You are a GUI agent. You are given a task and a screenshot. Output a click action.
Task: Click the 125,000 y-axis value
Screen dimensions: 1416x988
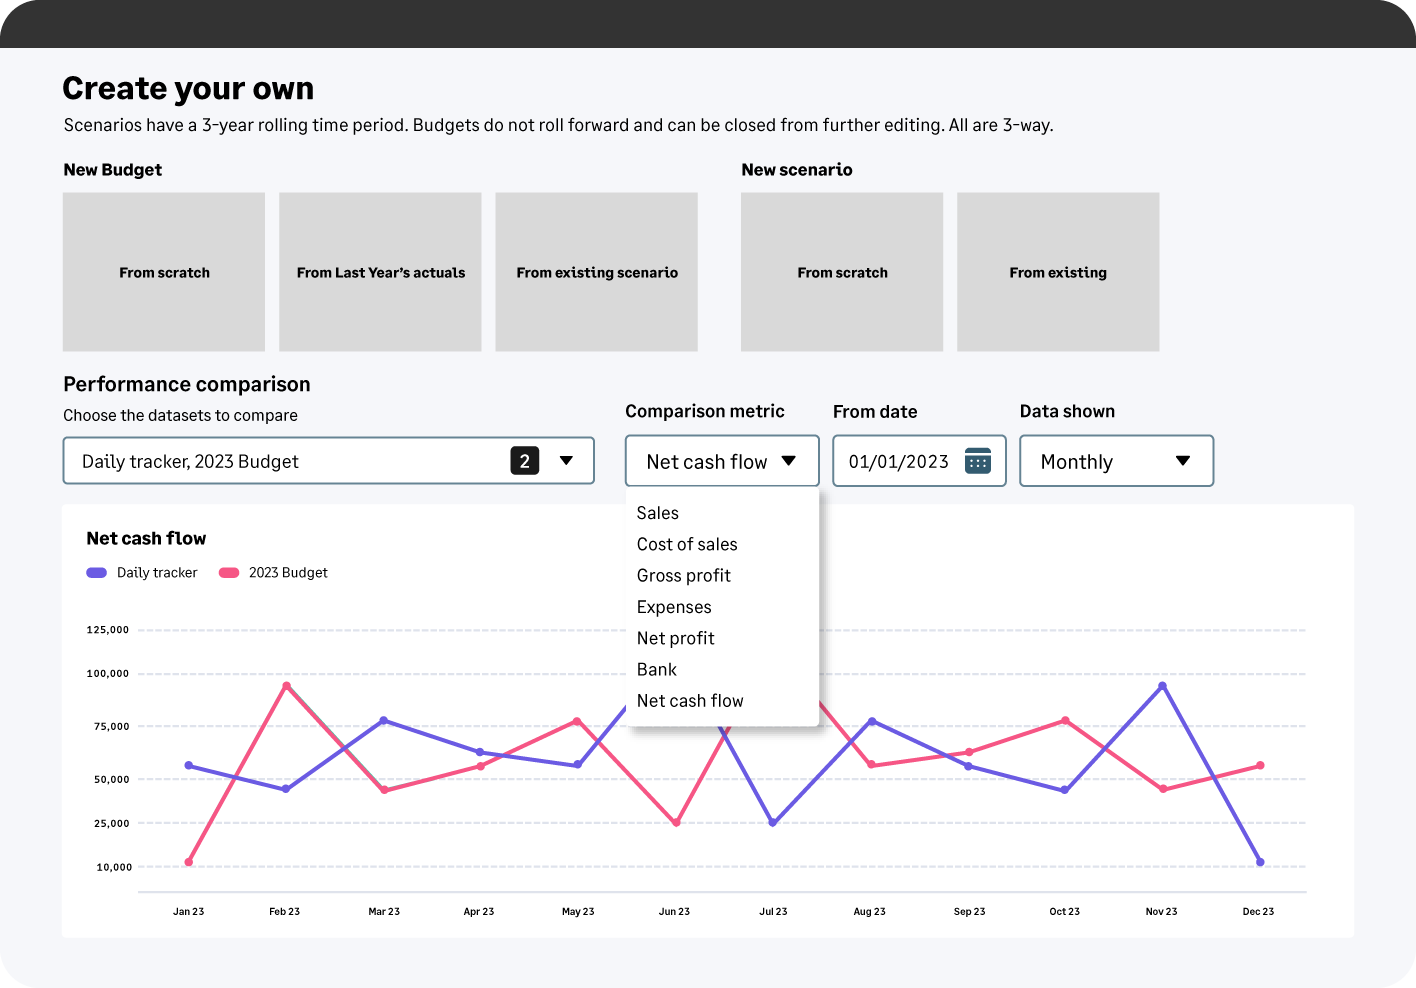[108, 630]
